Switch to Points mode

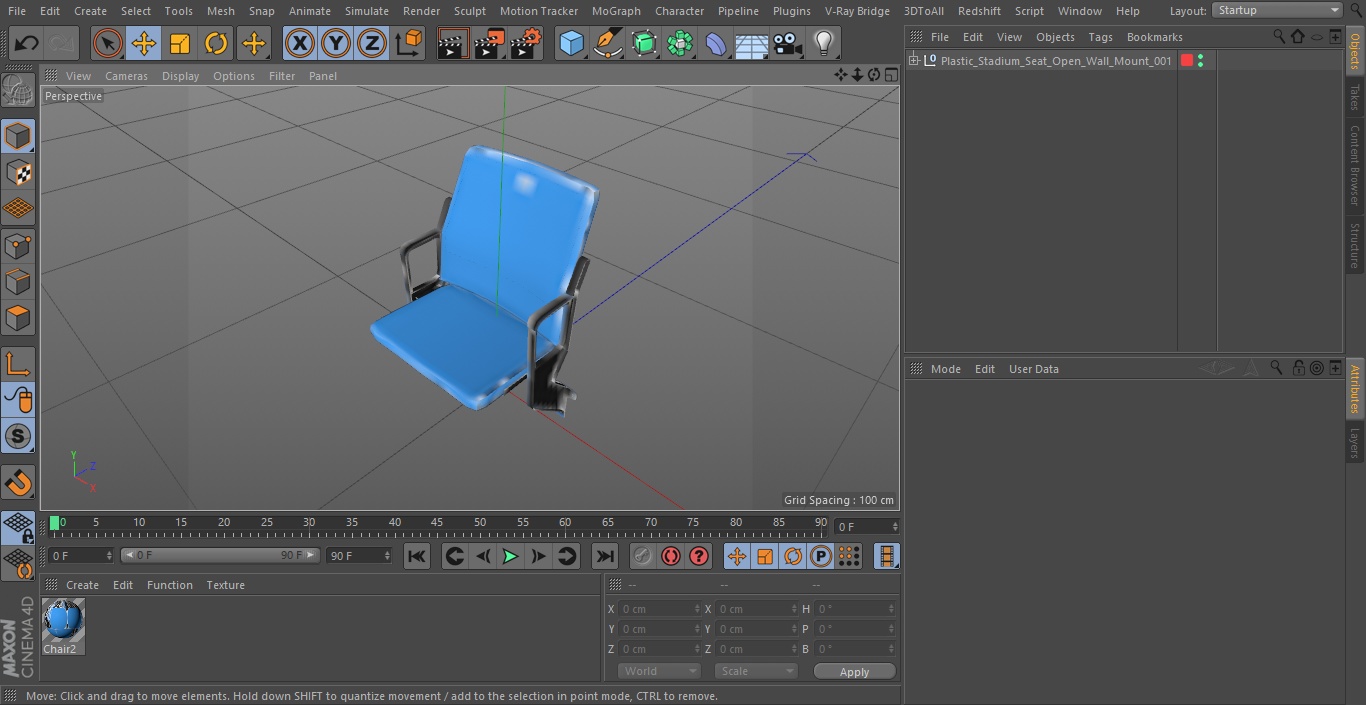pyautogui.click(x=18, y=245)
